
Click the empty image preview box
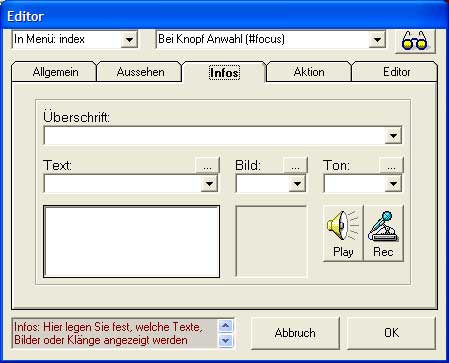pyautogui.click(x=271, y=241)
